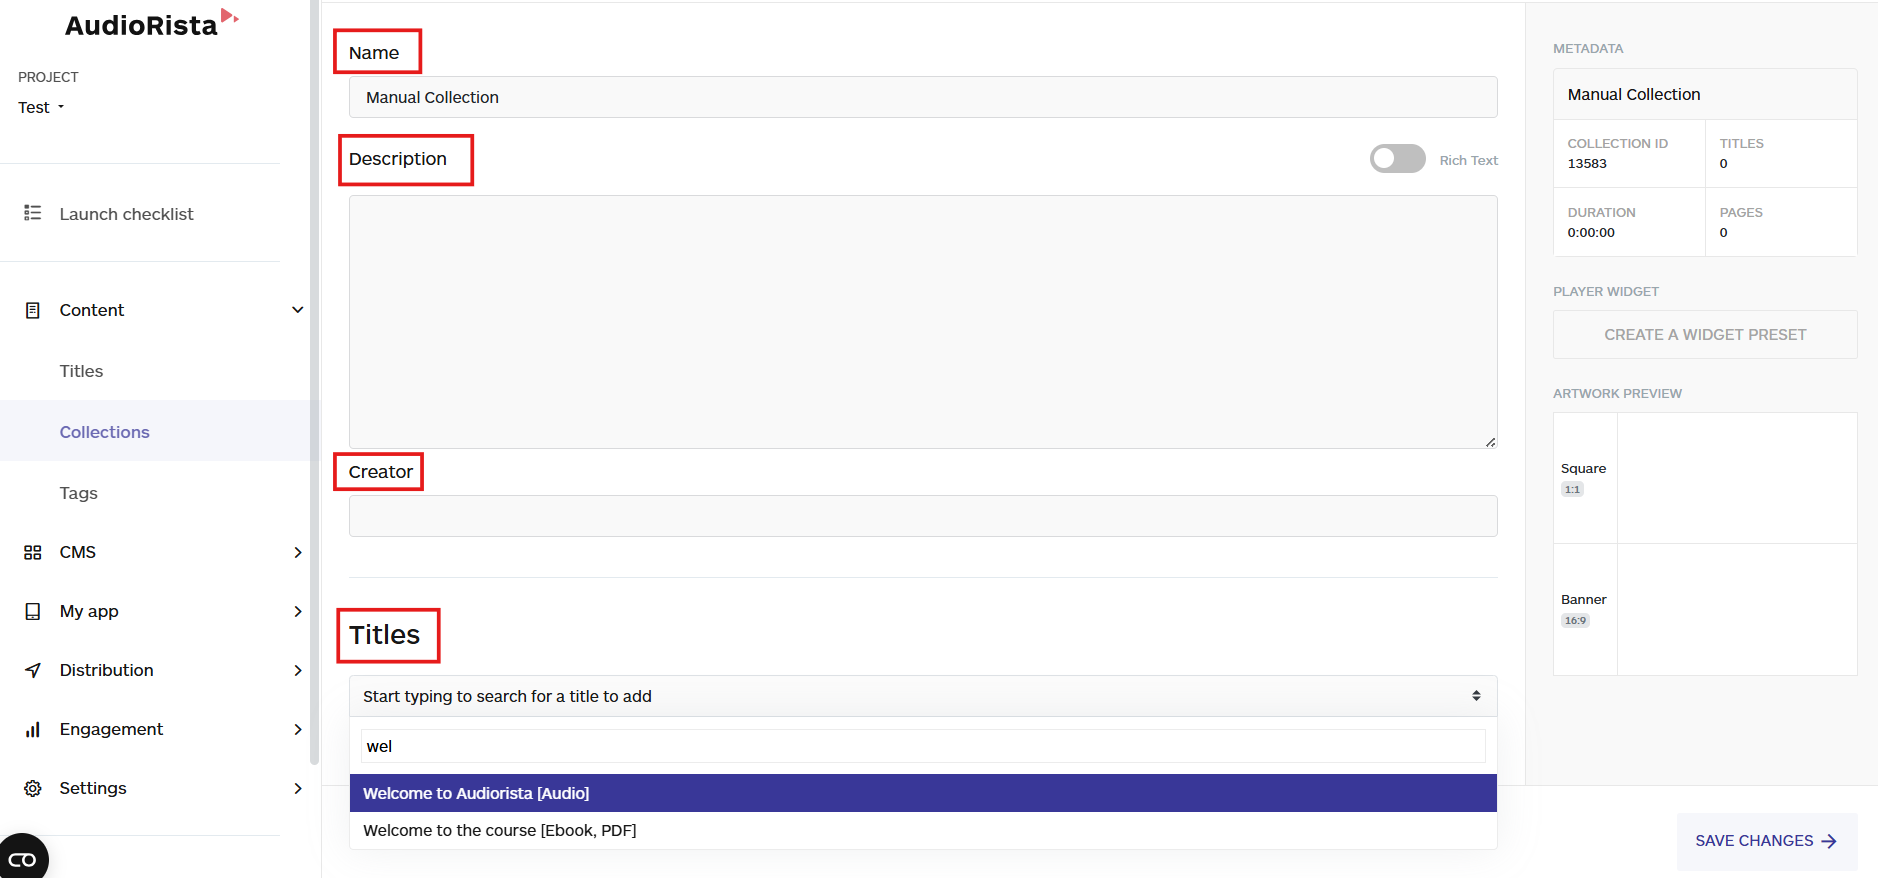Click the My app tablet icon

click(x=33, y=611)
